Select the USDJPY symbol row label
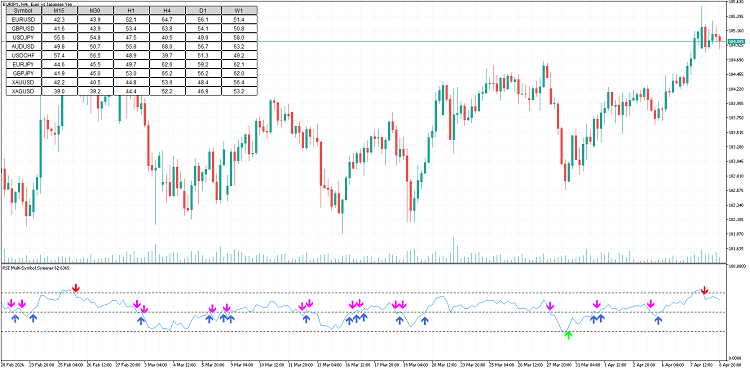This screenshot has height=370, width=750. (24, 37)
